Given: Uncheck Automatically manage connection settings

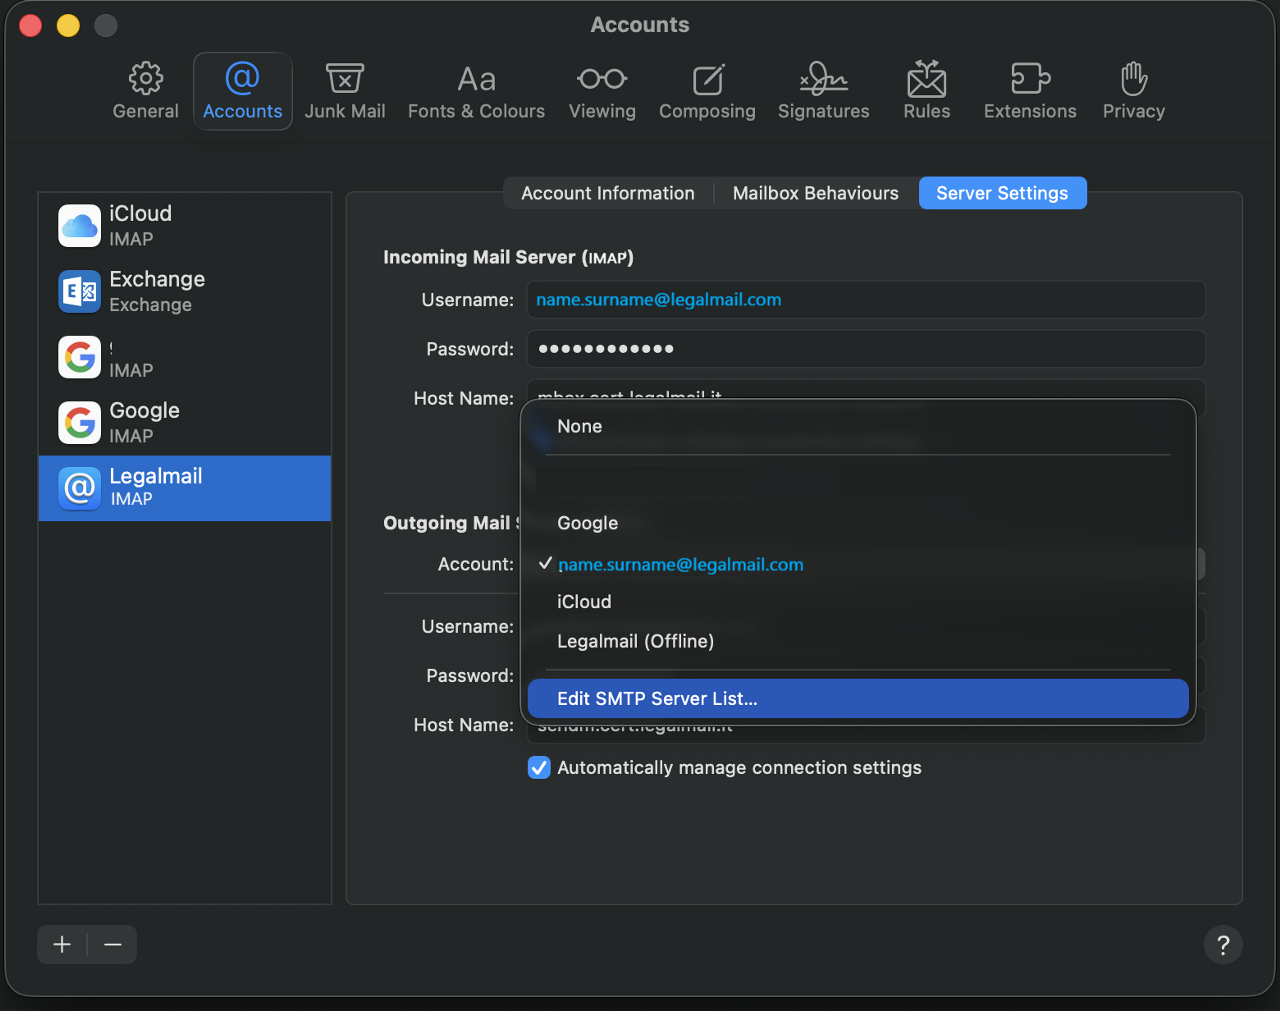Looking at the screenshot, I should [539, 768].
